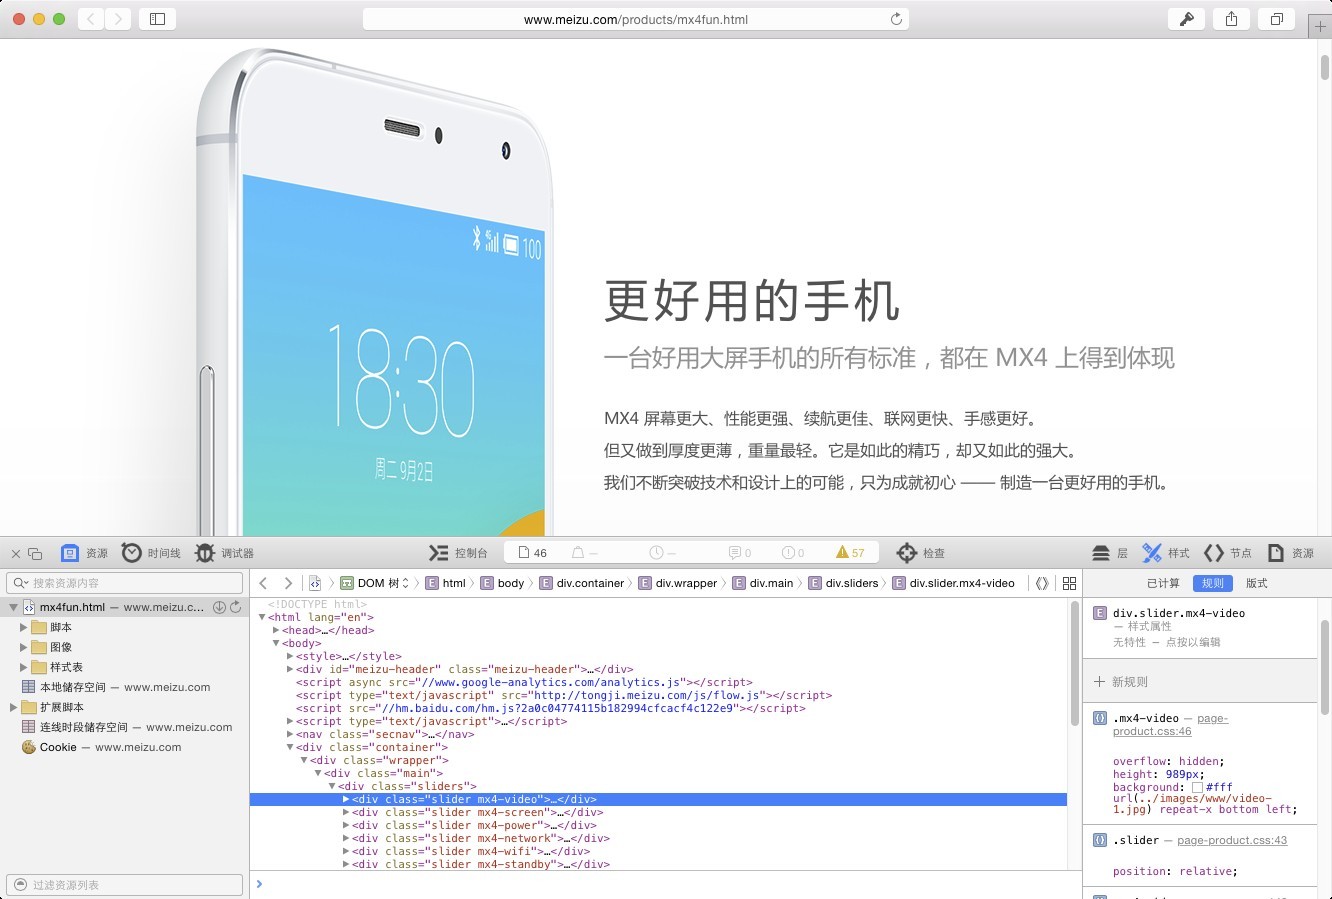This screenshot has height=899, width=1332.
Task: Add a new tab with plus button
Action: pyautogui.click(x=1321, y=27)
